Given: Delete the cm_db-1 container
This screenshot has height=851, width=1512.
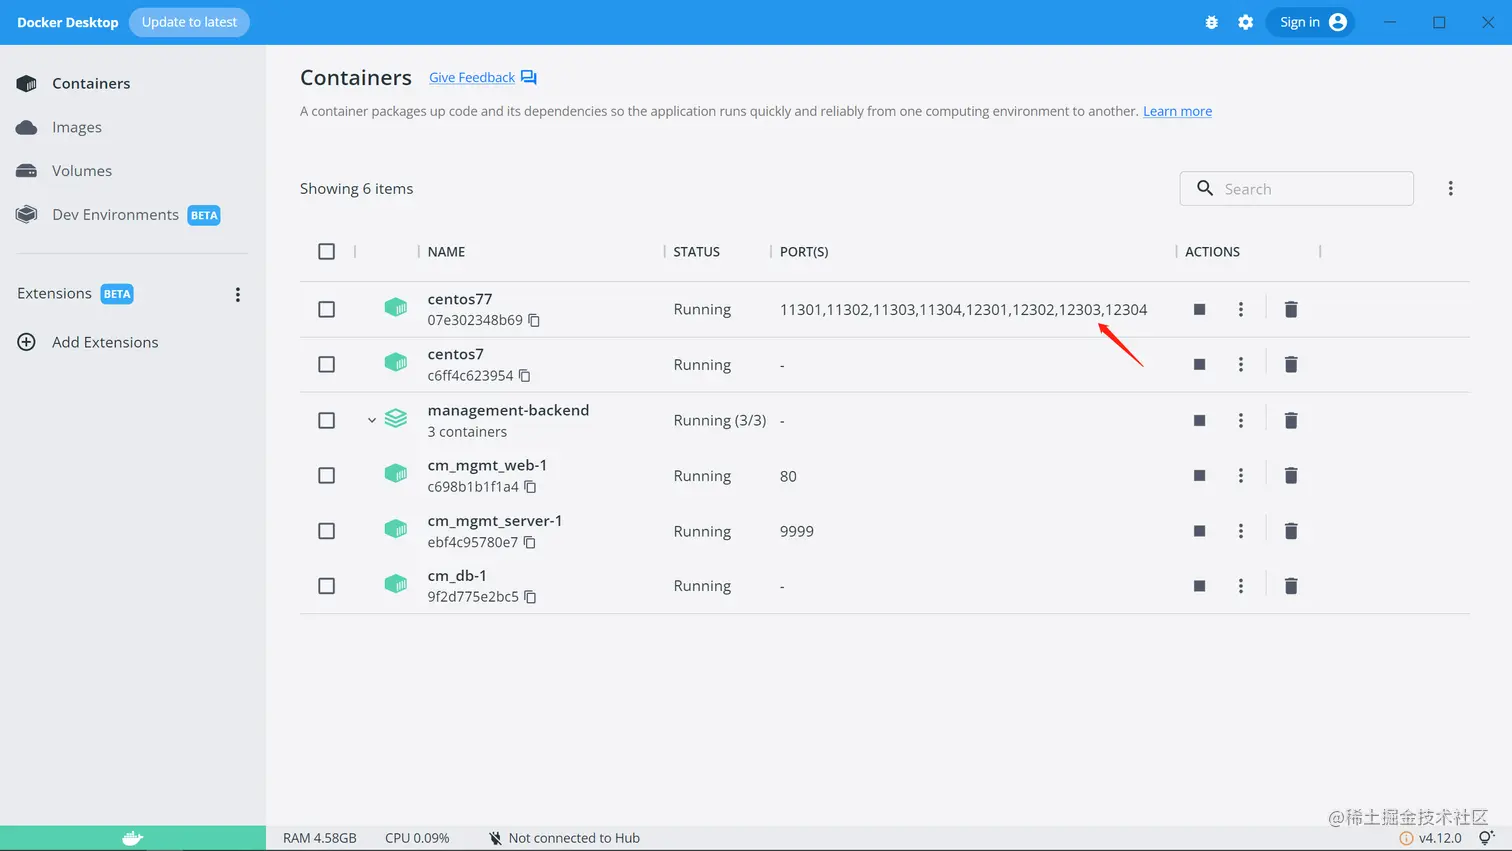Looking at the screenshot, I should tap(1291, 586).
